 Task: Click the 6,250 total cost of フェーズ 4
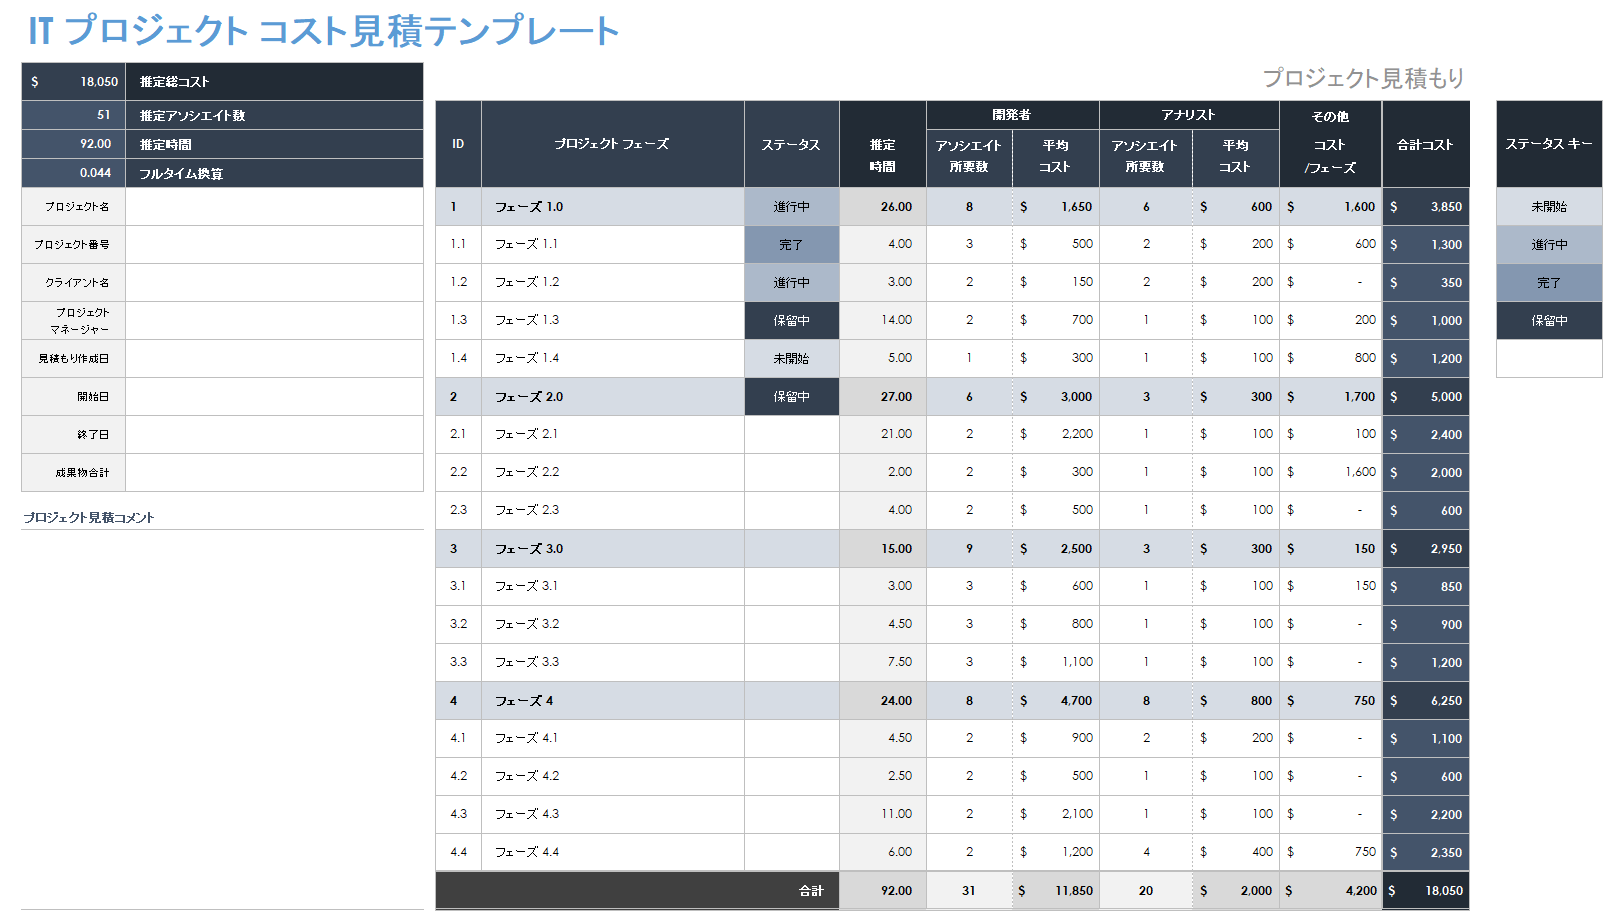coord(1426,701)
